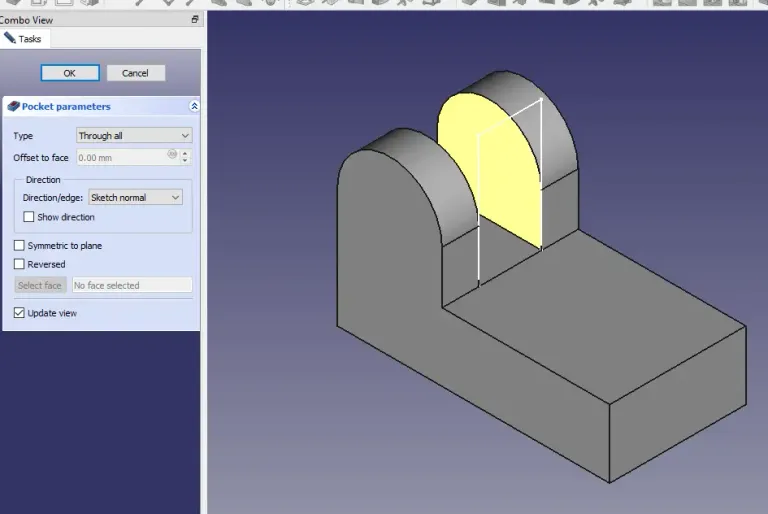Screen dimensions: 768x514
Task: Undock the Combo View panel
Action: point(195,20)
